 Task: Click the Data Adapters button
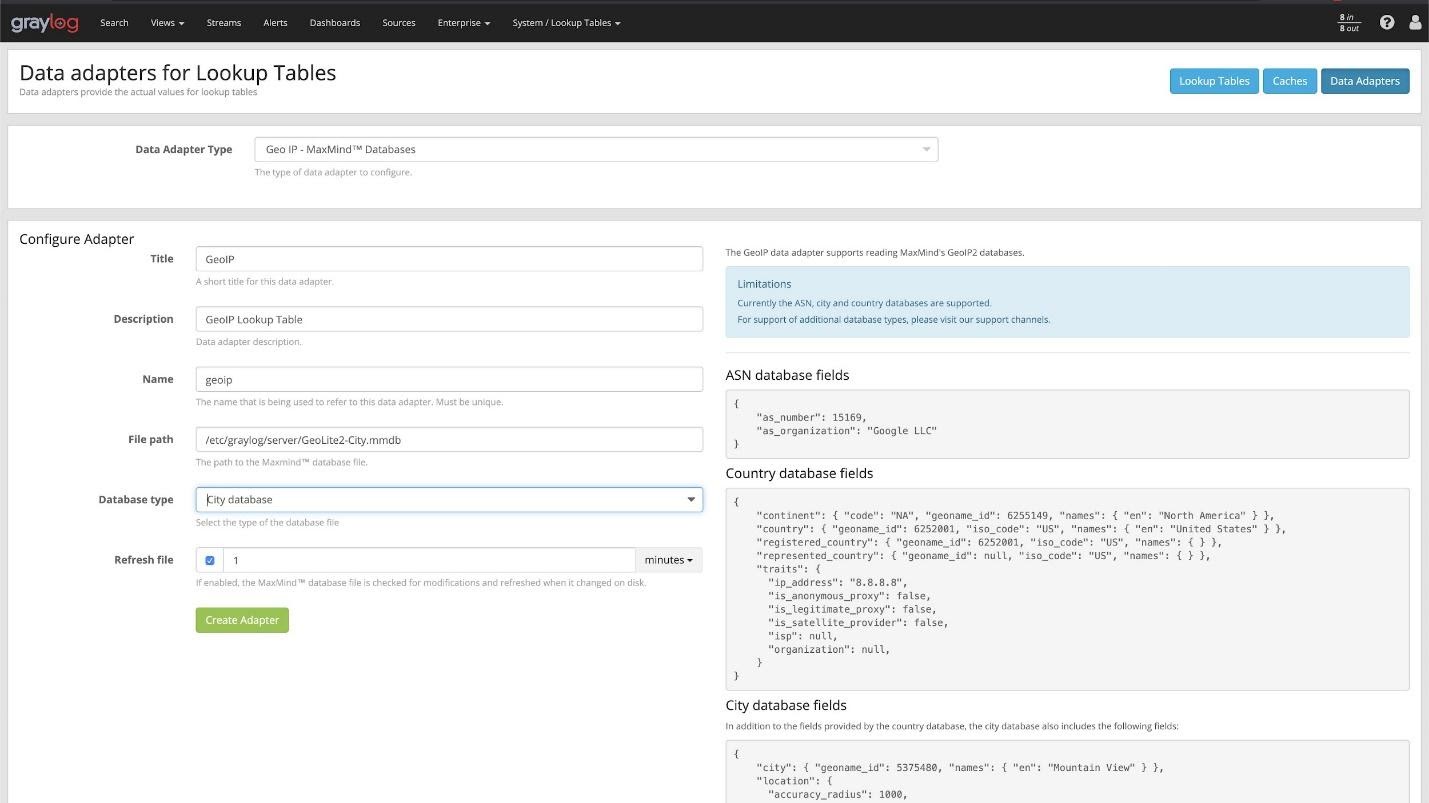[1364, 81]
